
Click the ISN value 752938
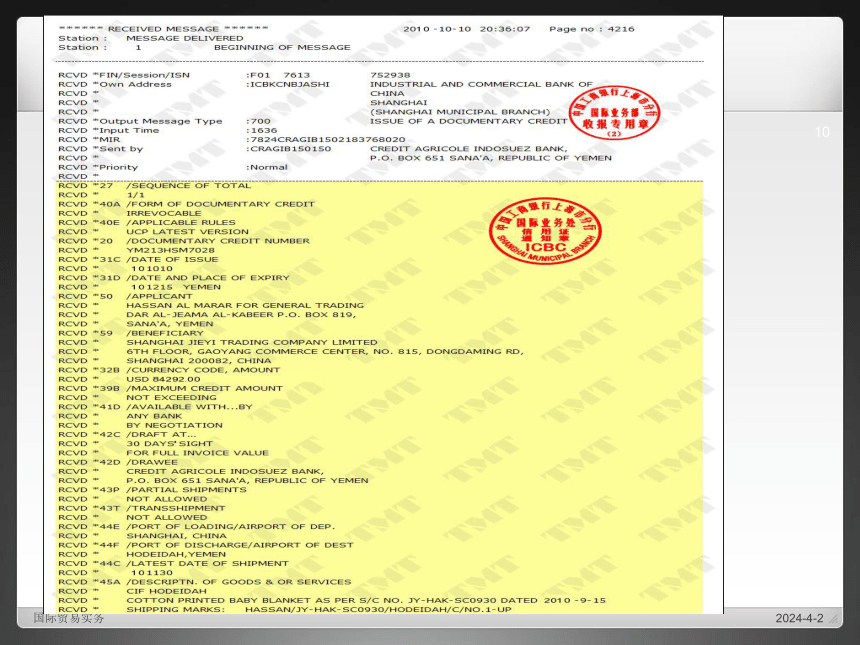[390, 75]
